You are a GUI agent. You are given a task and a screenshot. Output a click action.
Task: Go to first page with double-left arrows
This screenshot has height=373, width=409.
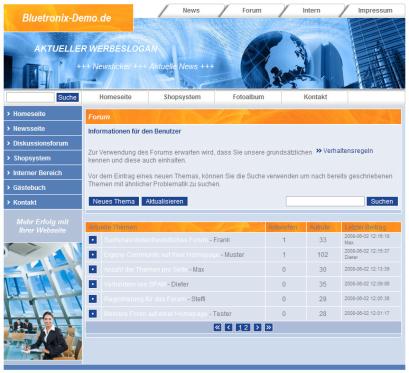click(x=217, y=327)
